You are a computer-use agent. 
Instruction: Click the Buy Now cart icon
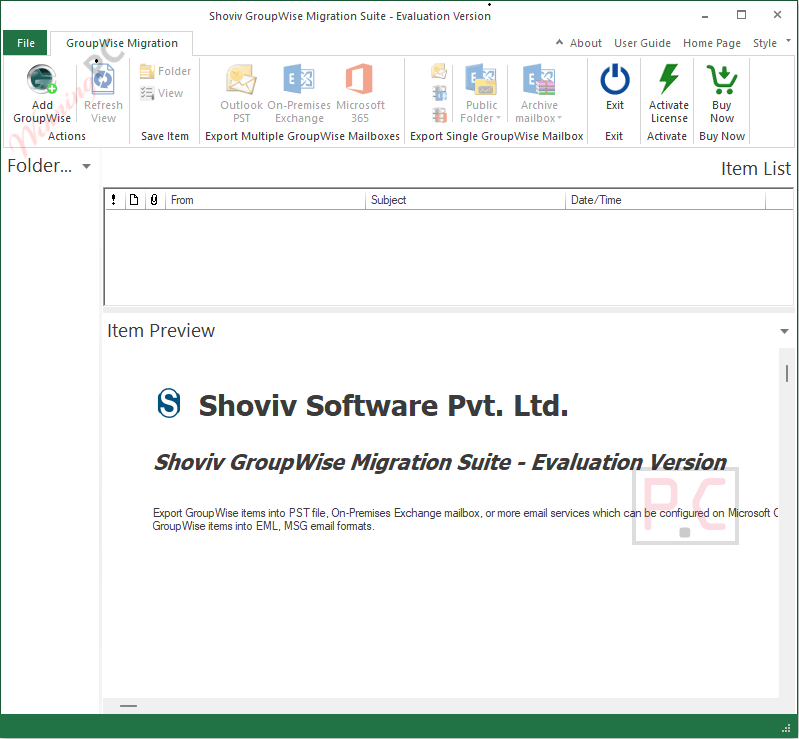(722, 80)
